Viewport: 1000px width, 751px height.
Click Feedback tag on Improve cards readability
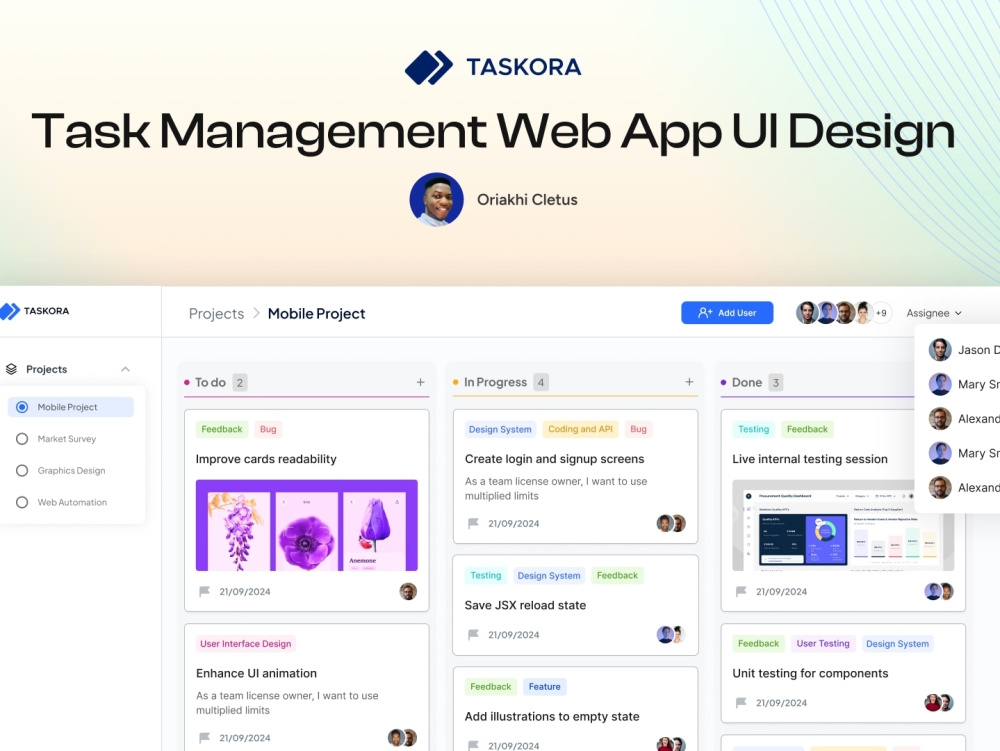[x=221, y=429]
